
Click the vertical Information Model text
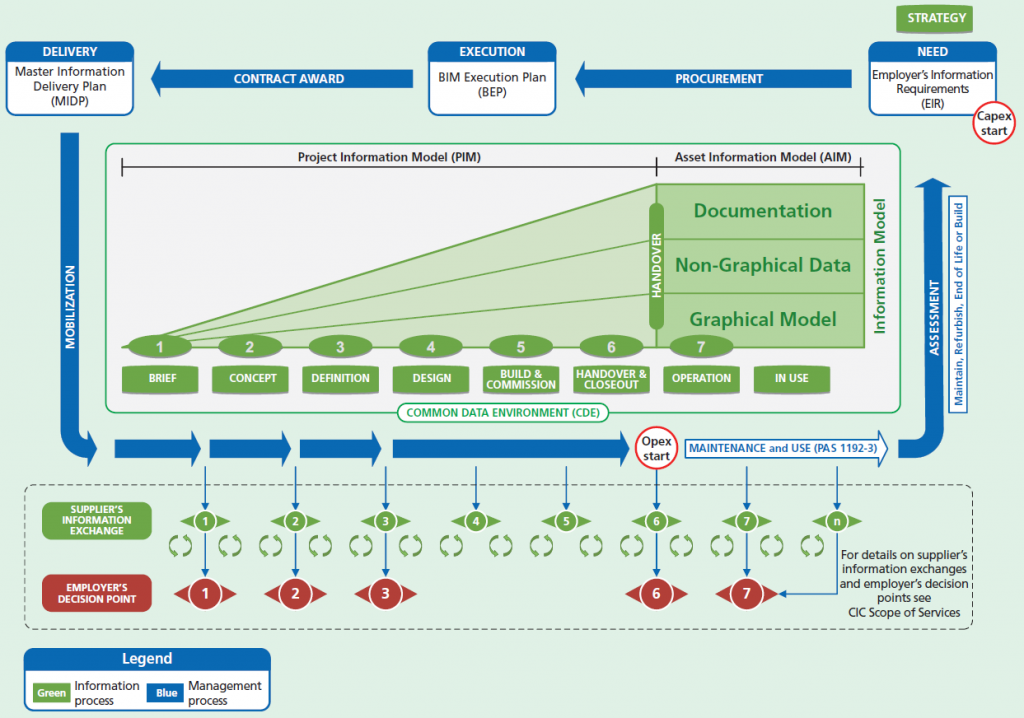(x=880, y=266)
